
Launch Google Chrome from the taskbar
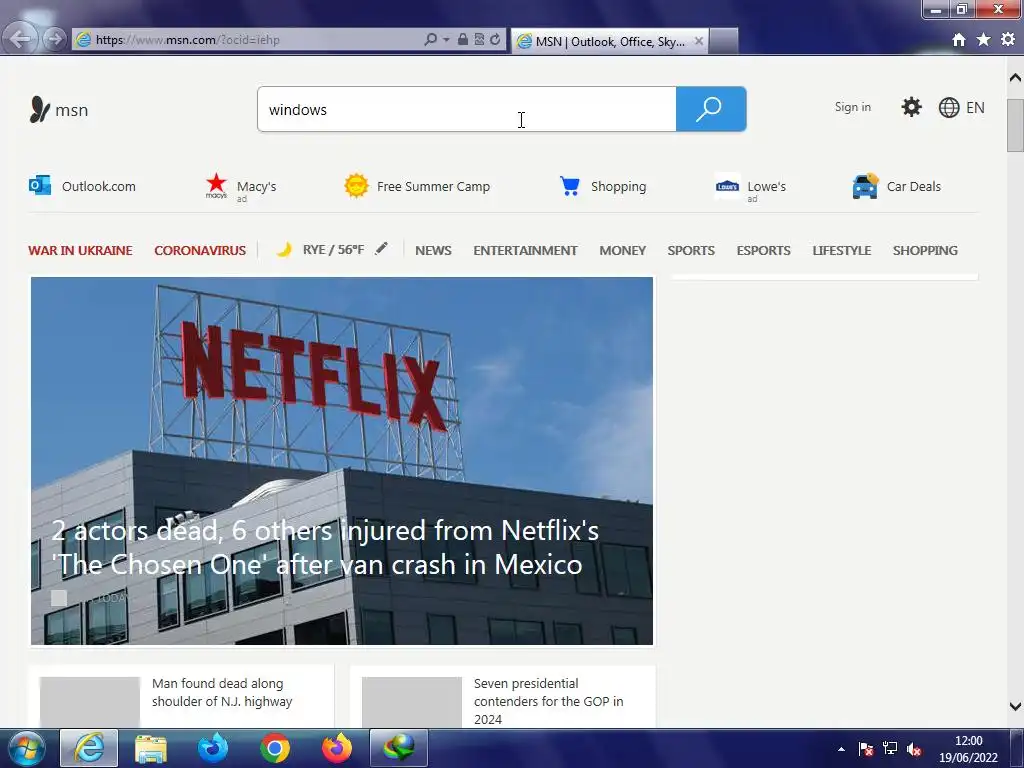coord(275,748)
